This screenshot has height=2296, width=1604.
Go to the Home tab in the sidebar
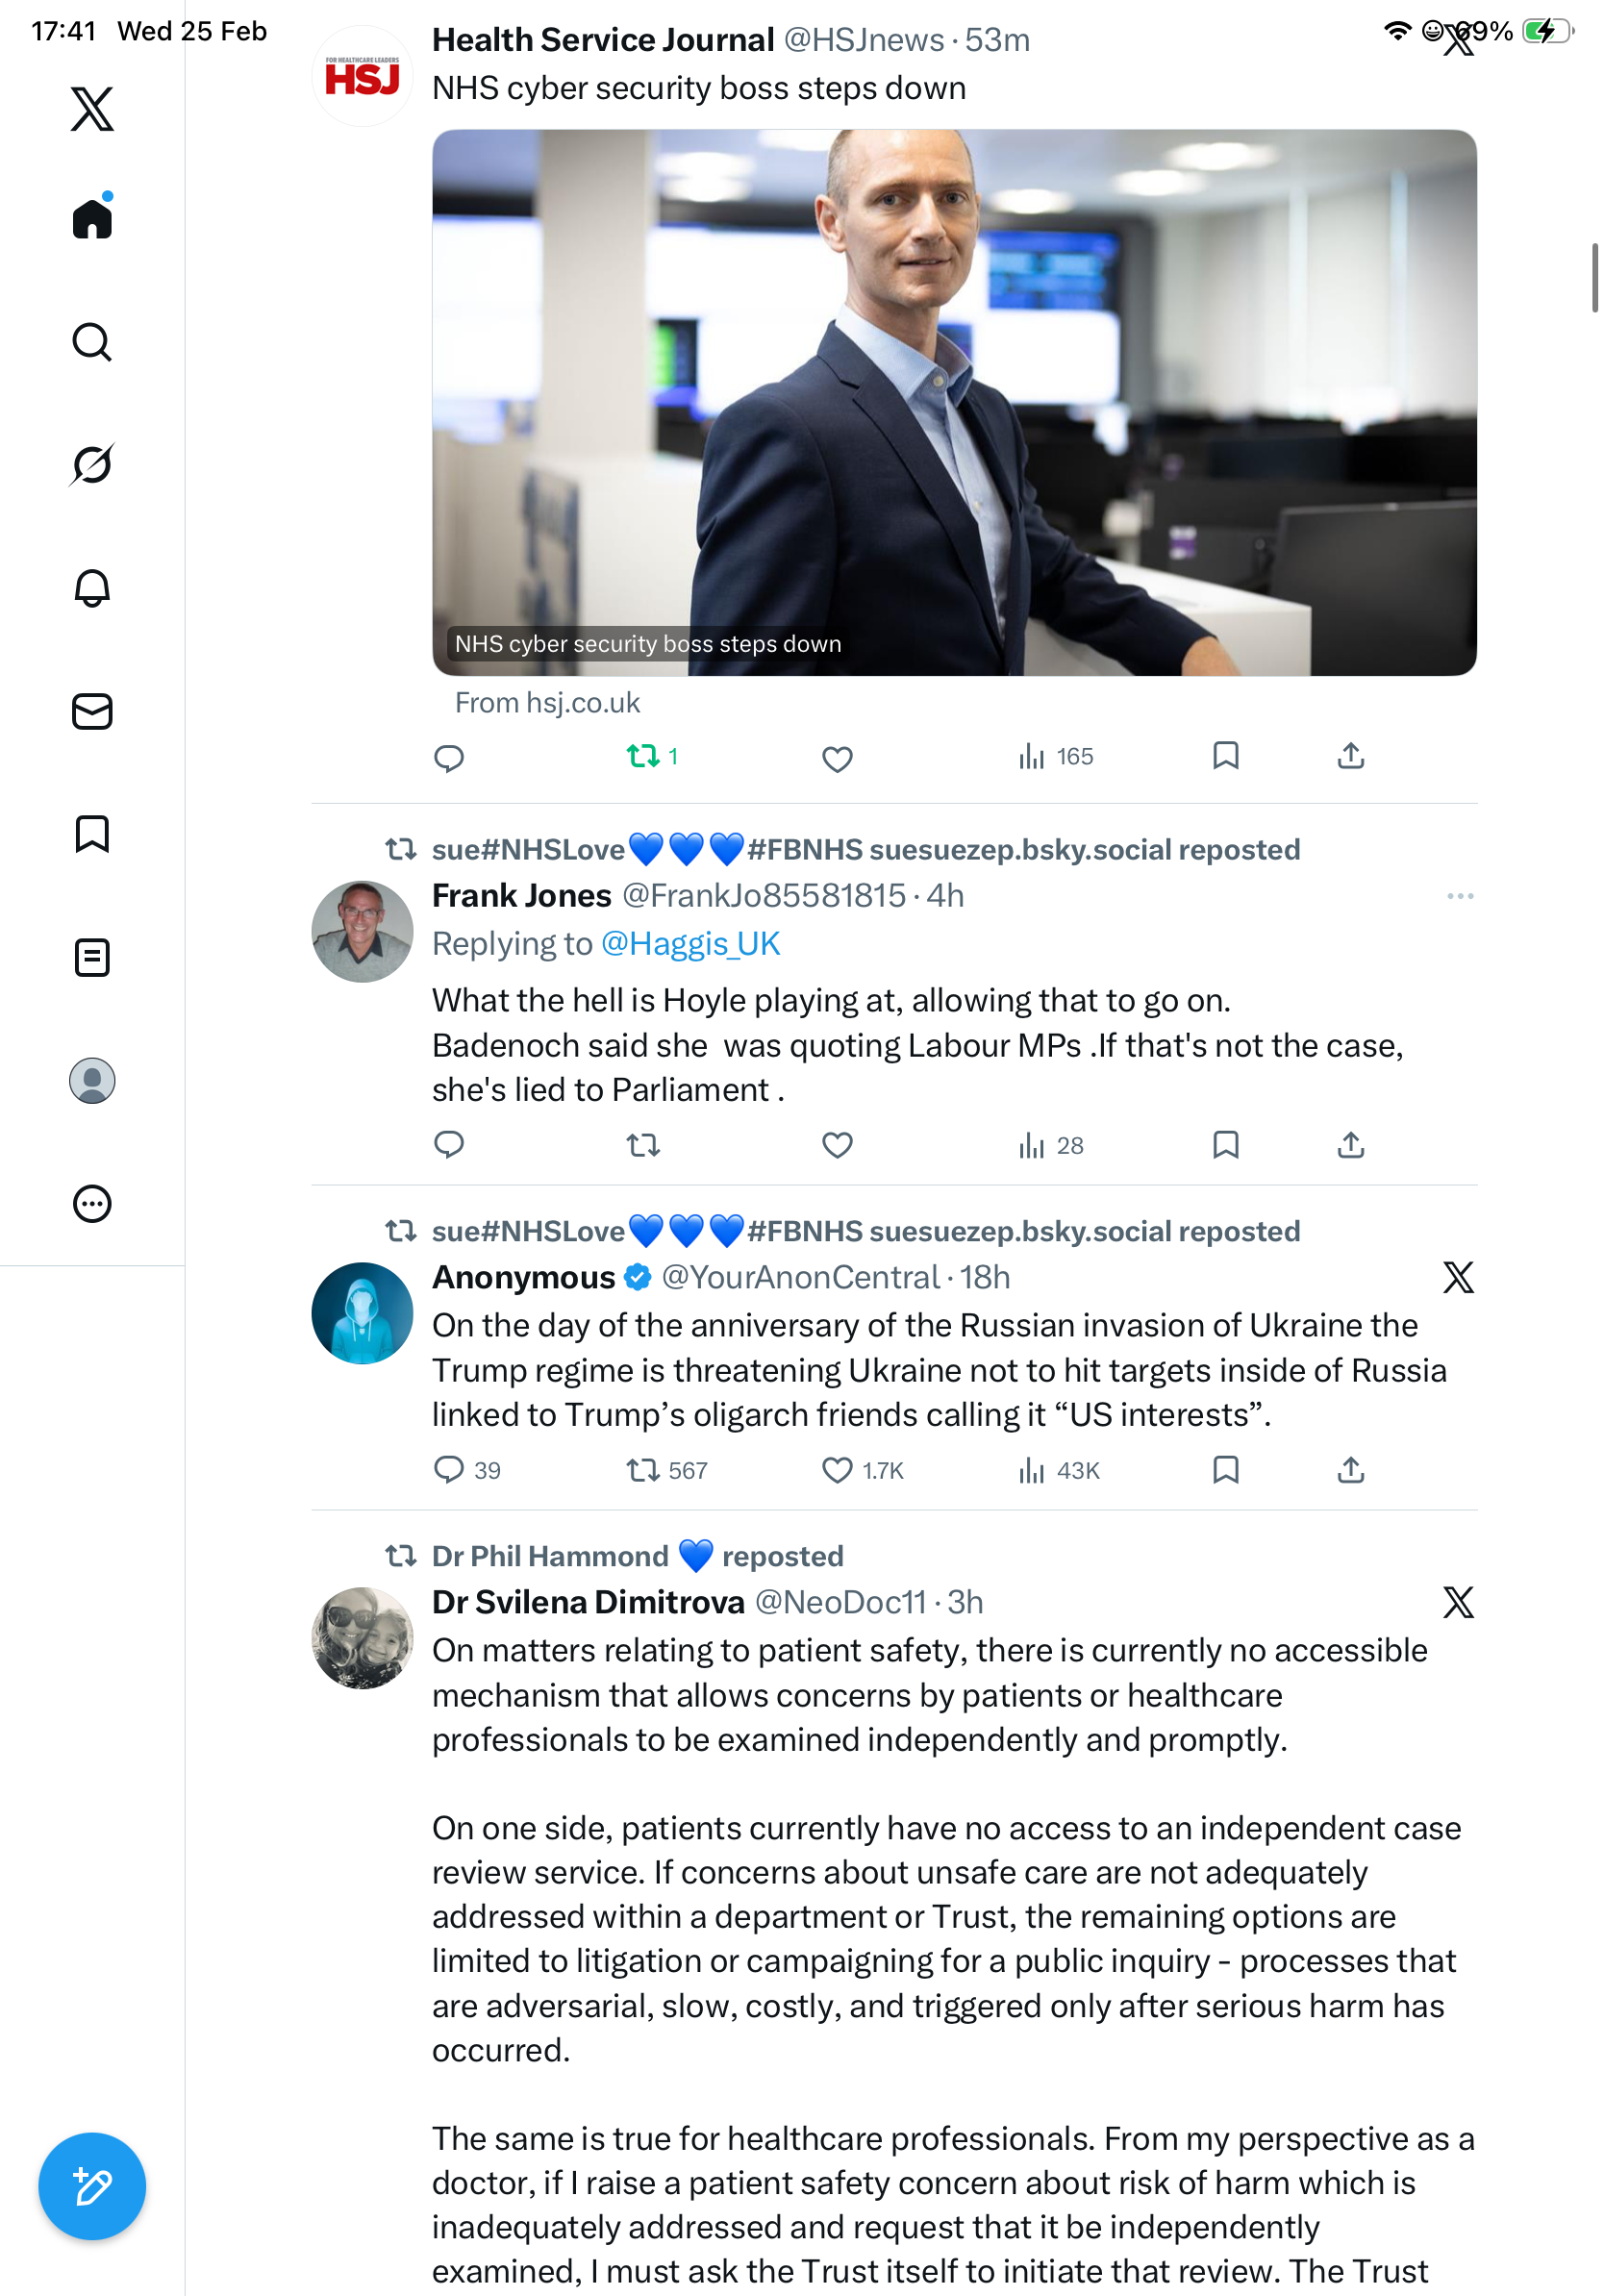[x=92, y=218]
